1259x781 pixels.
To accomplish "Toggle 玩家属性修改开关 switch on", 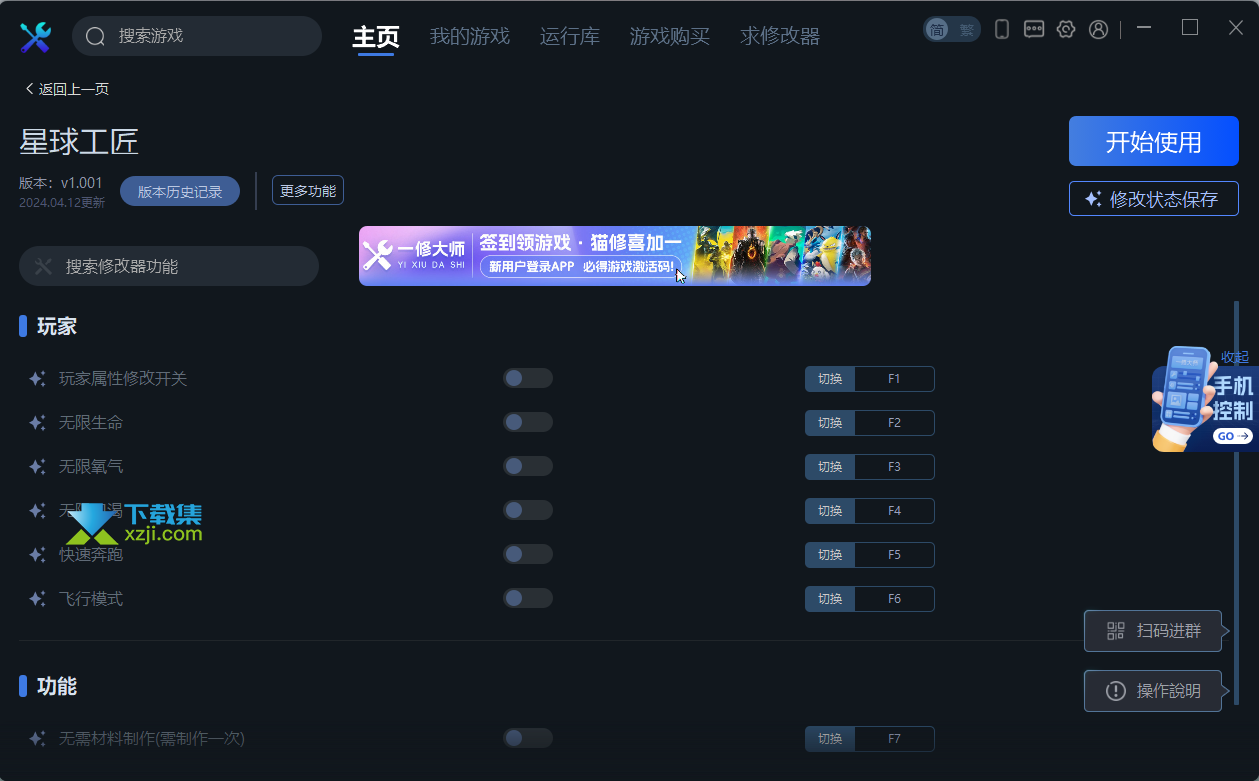I will point(528,378).
